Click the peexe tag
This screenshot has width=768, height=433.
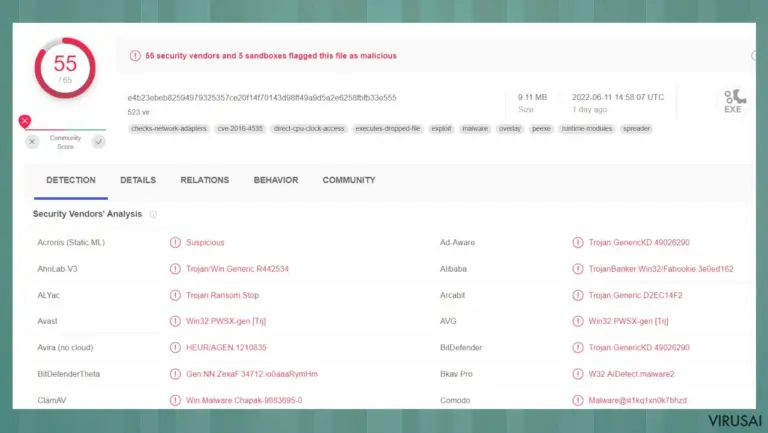[x=541, y=129]
